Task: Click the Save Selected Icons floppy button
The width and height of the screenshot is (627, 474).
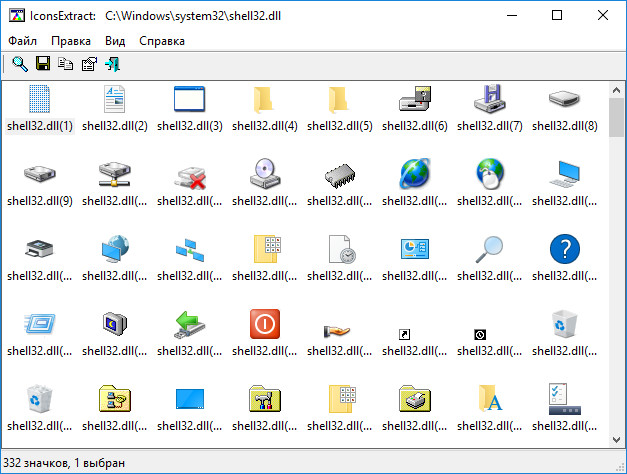Action: (x=43, y=64)
